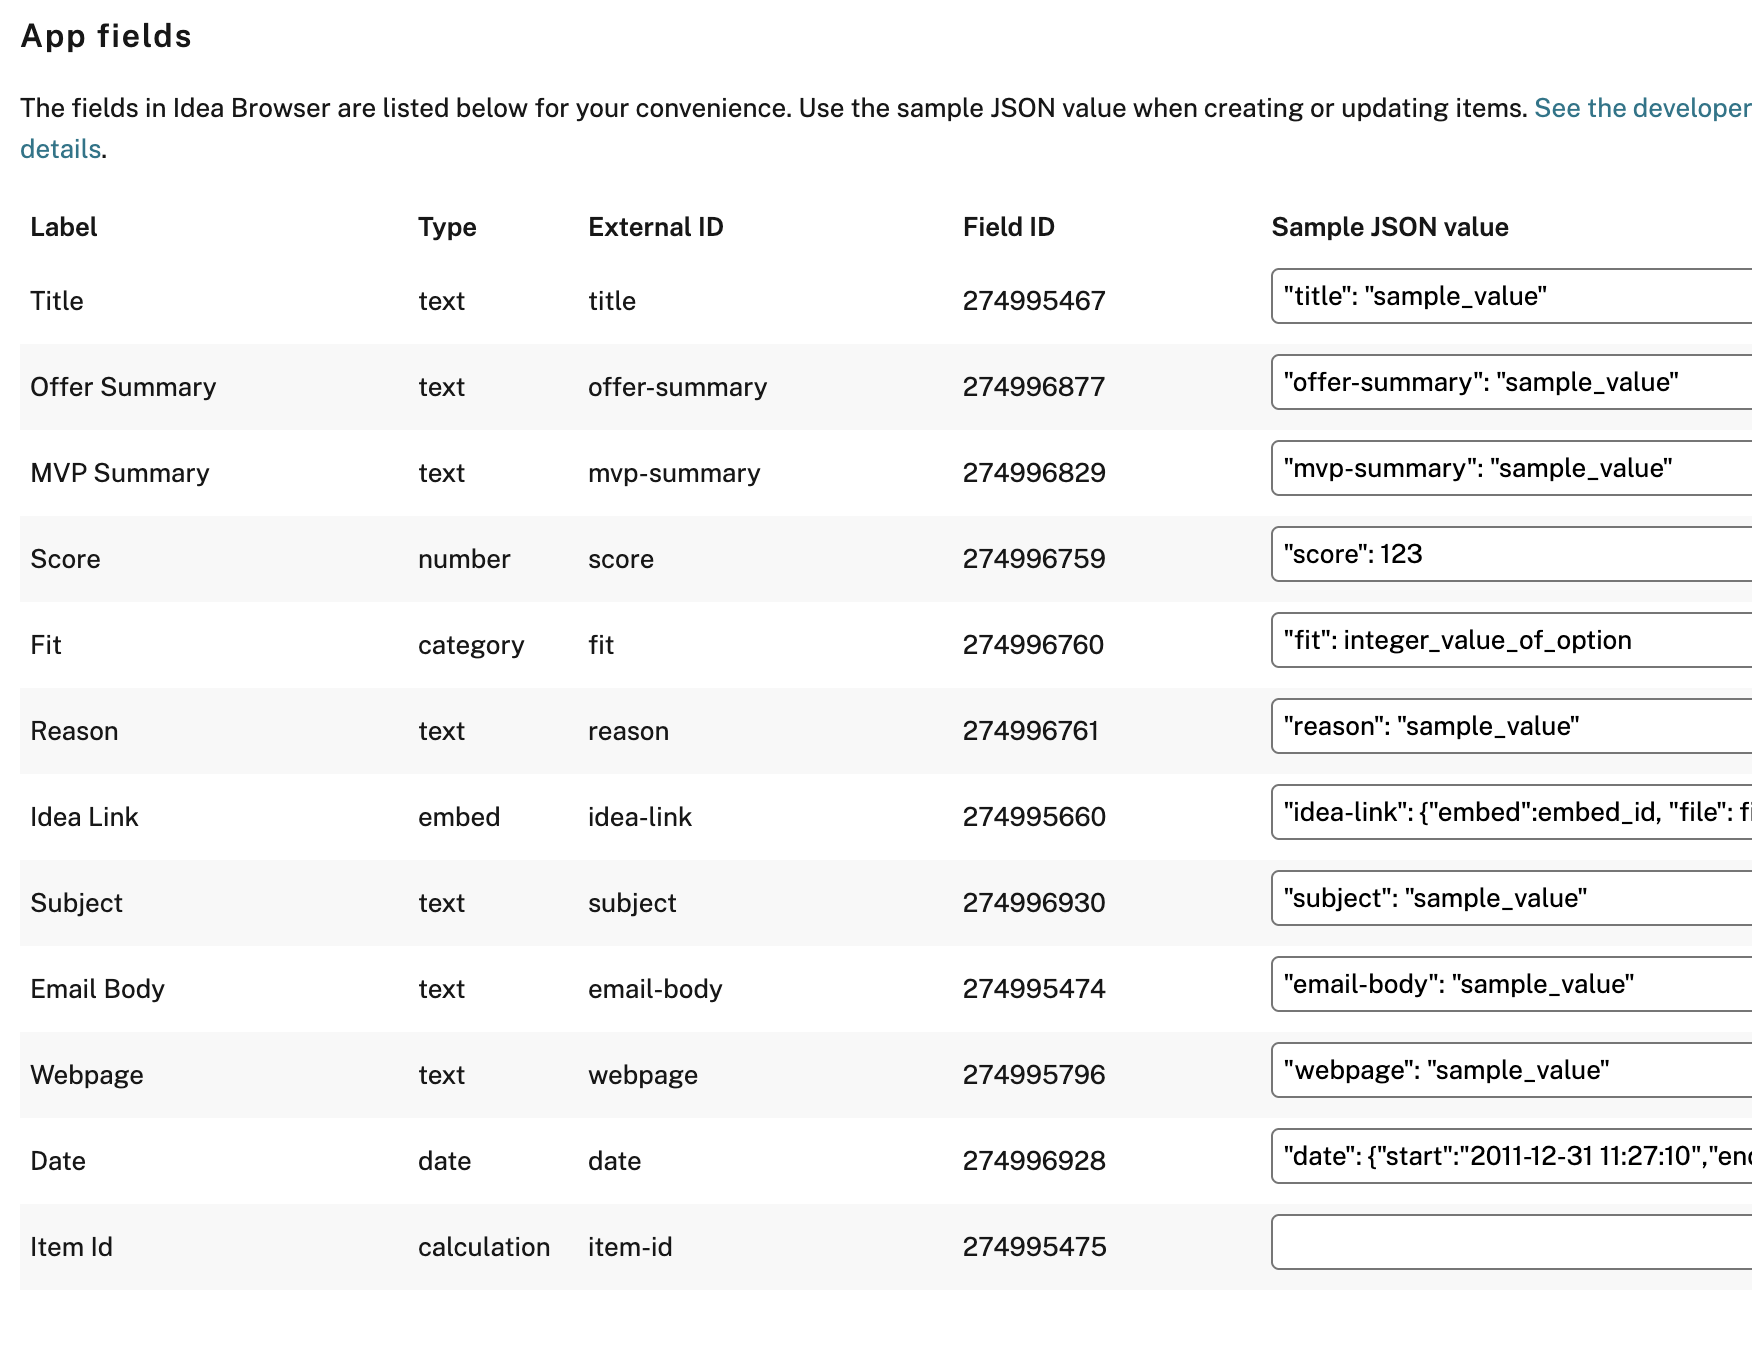
Task: Select the webpage sample JSON box
Action: pos(1510,1070)
